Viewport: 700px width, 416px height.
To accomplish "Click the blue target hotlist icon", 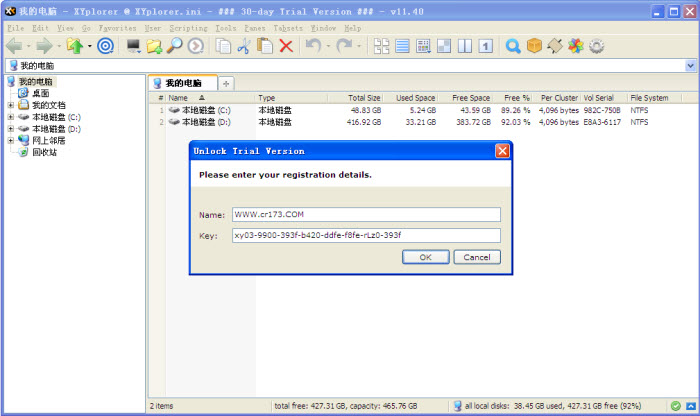I will pos(105,46).
